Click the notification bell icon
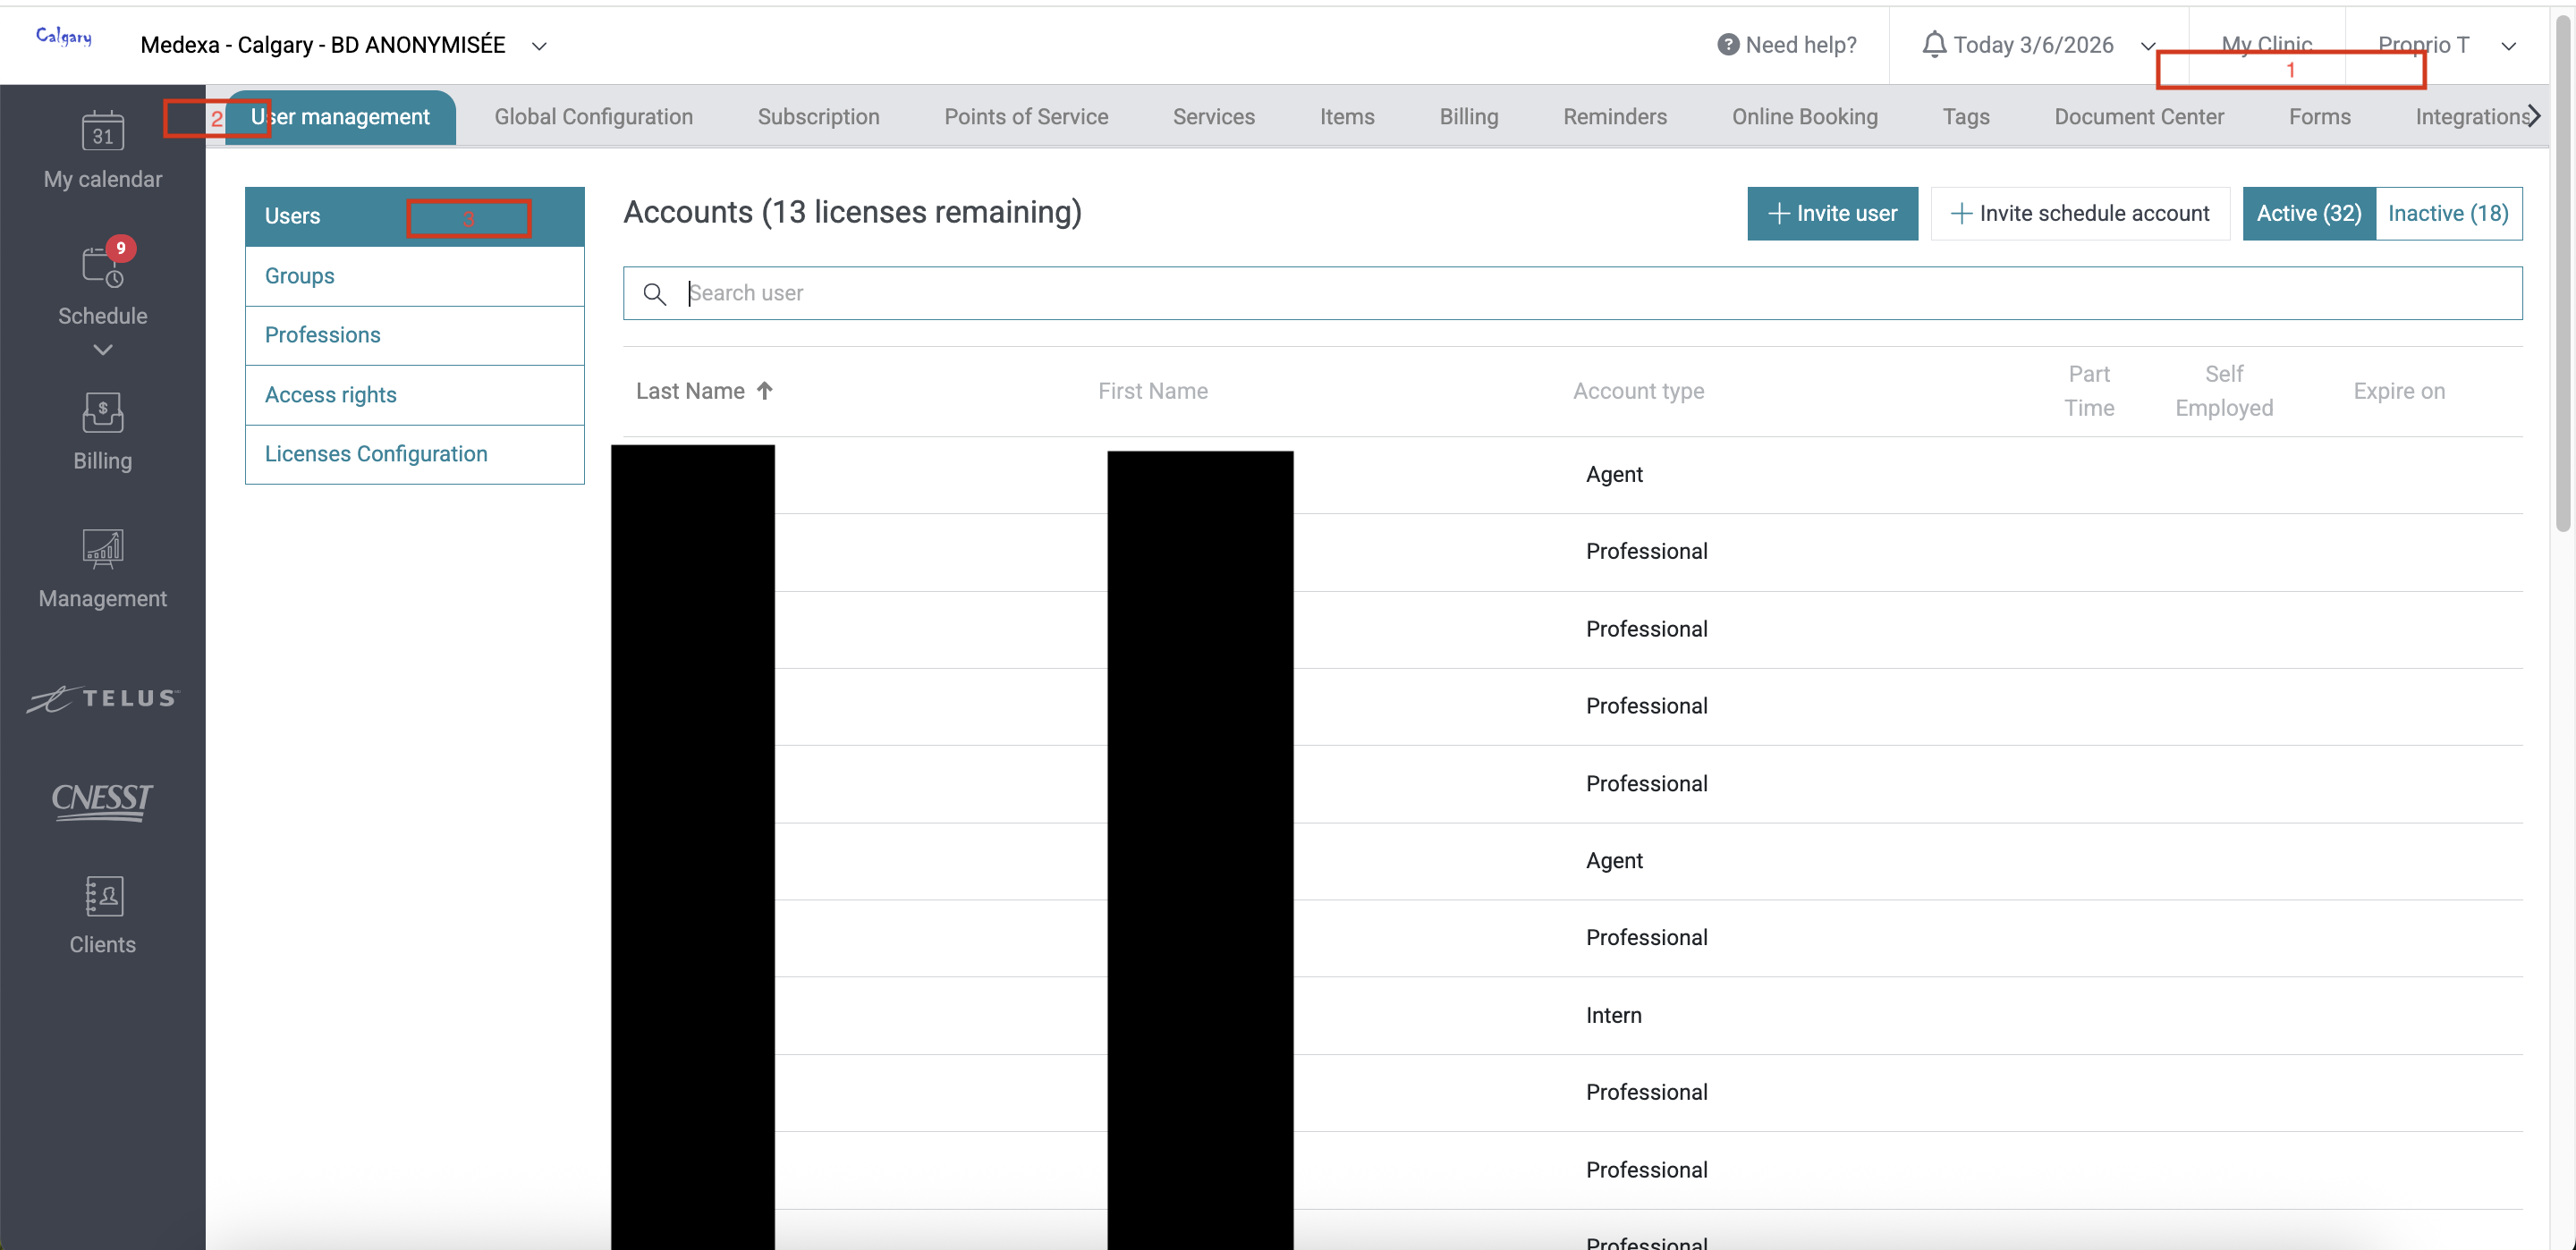Image resolution: width=2576 pixels, height=1250 pixels. point(1934,45)
